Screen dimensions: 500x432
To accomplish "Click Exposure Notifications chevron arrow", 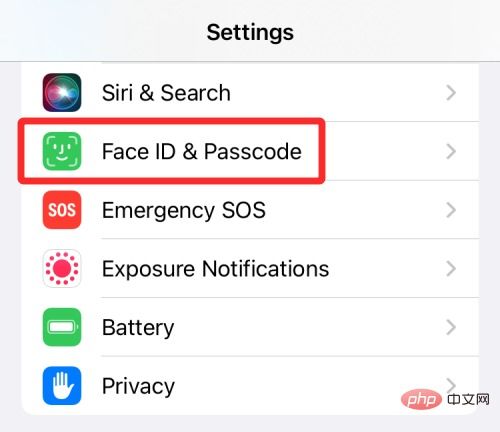I will [451, 269].
